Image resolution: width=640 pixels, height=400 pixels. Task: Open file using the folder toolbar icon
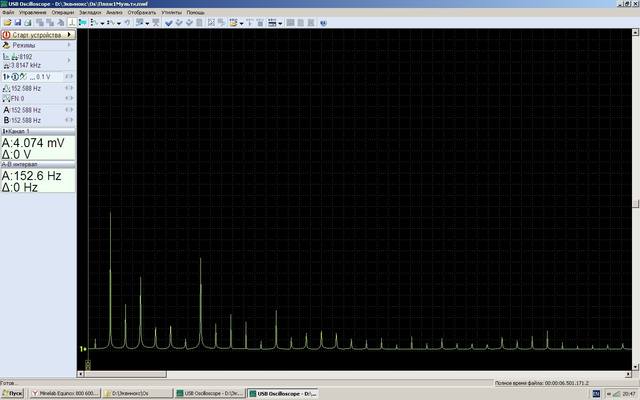pos(7,23)
